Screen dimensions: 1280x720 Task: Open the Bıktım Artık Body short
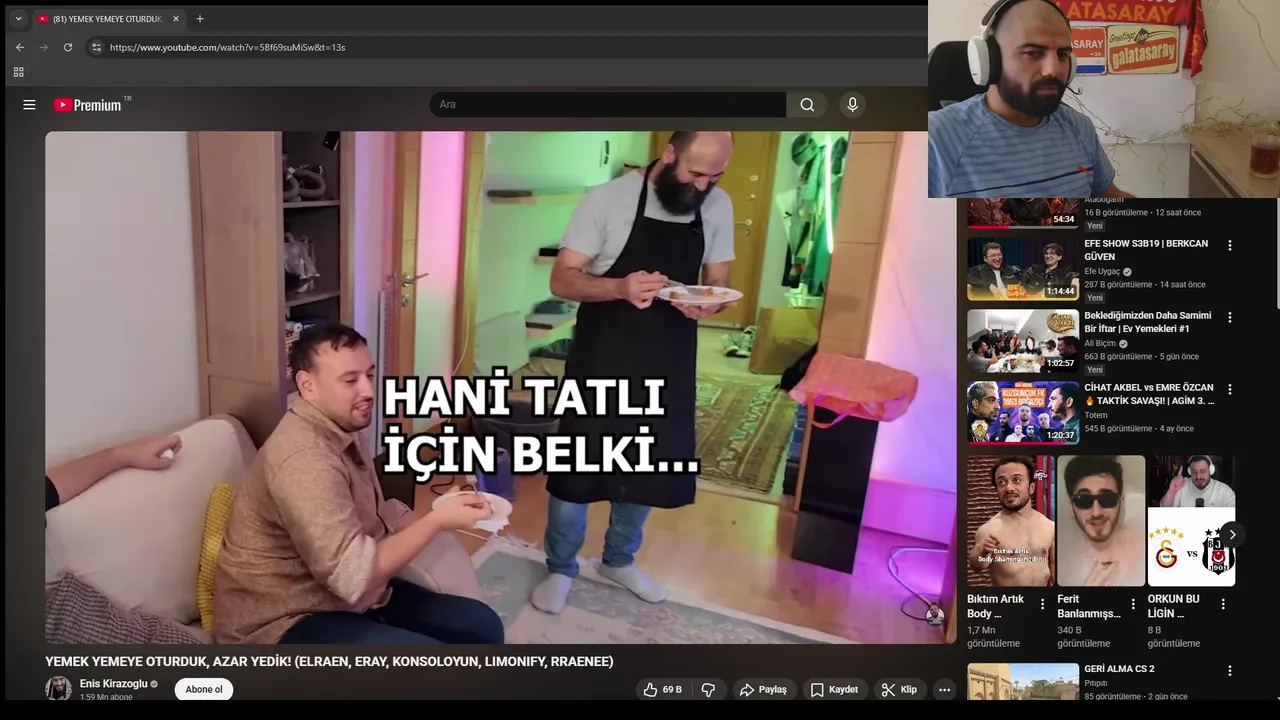1011,521
